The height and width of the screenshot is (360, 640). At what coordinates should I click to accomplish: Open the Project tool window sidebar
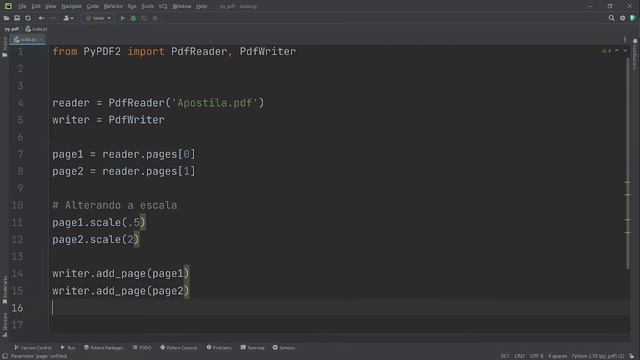tap(5, 46)
